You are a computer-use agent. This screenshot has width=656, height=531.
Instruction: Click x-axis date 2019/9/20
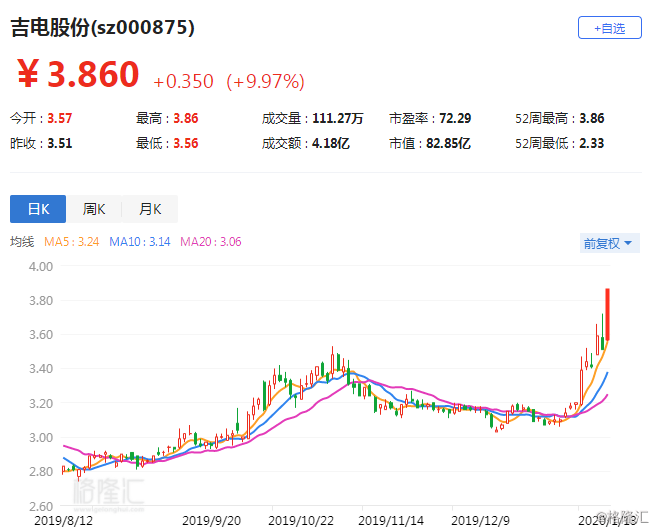click(211, 521)
